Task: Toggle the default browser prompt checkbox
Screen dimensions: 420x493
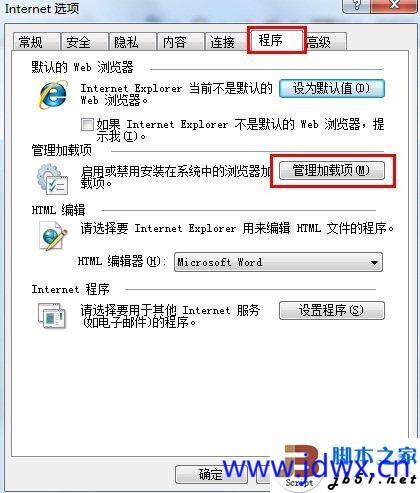Action: [x=87, y=125]
